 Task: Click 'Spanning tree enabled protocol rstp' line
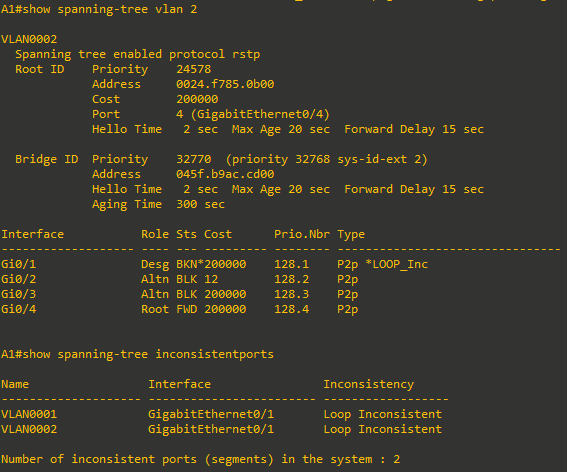tap(137, 55)
